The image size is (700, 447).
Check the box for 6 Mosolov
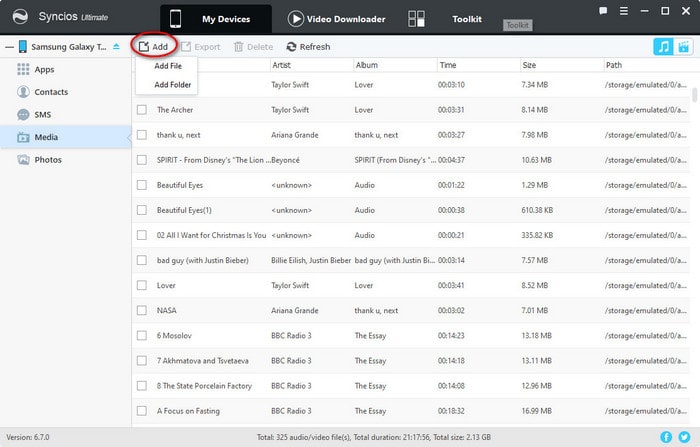pos(142,335)
